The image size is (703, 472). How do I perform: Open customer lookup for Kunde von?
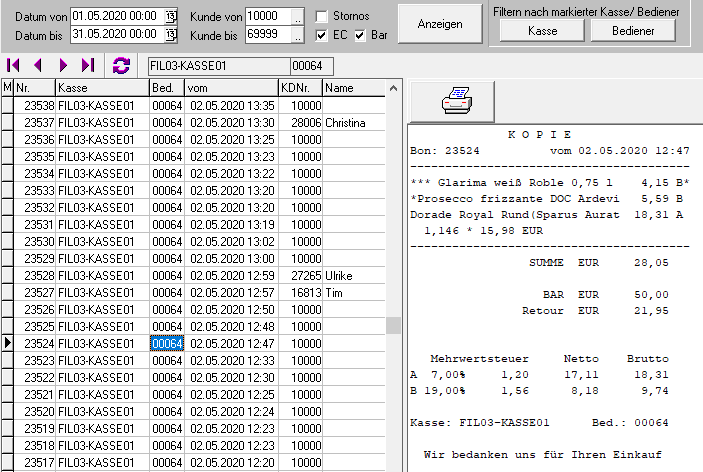coord(298,17)
